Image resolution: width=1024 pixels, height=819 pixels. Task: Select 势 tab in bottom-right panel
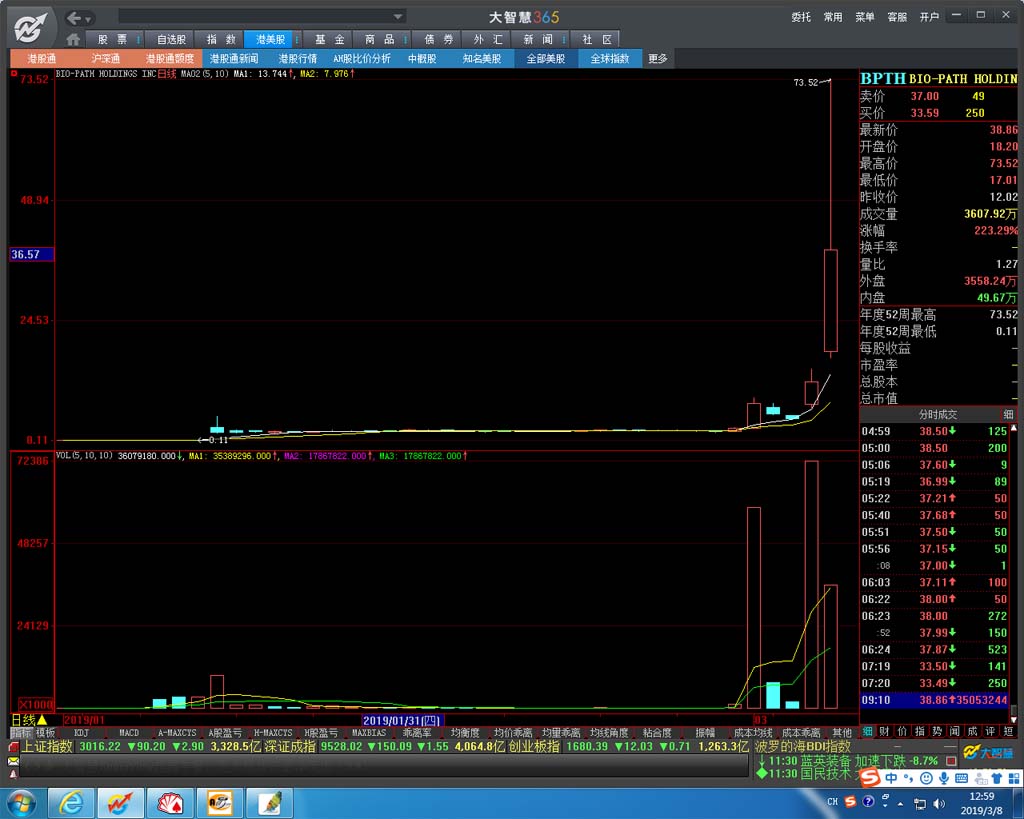pos(937,731)
